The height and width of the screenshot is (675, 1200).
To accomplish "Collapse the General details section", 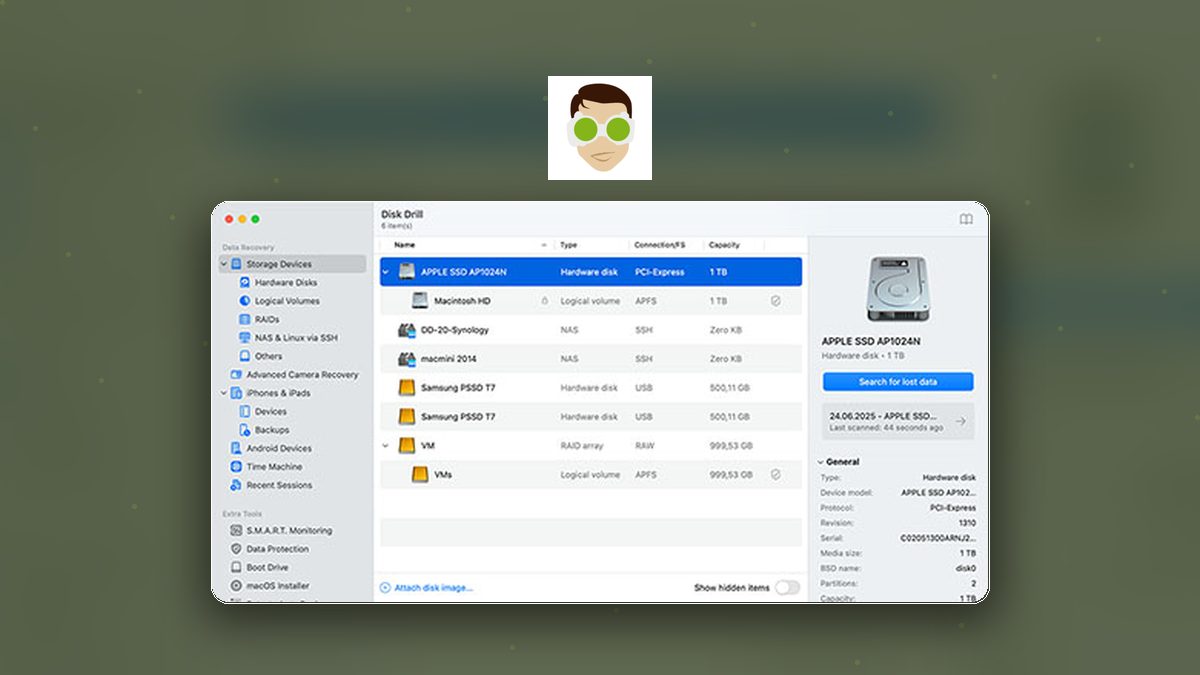I will [820, 462].
